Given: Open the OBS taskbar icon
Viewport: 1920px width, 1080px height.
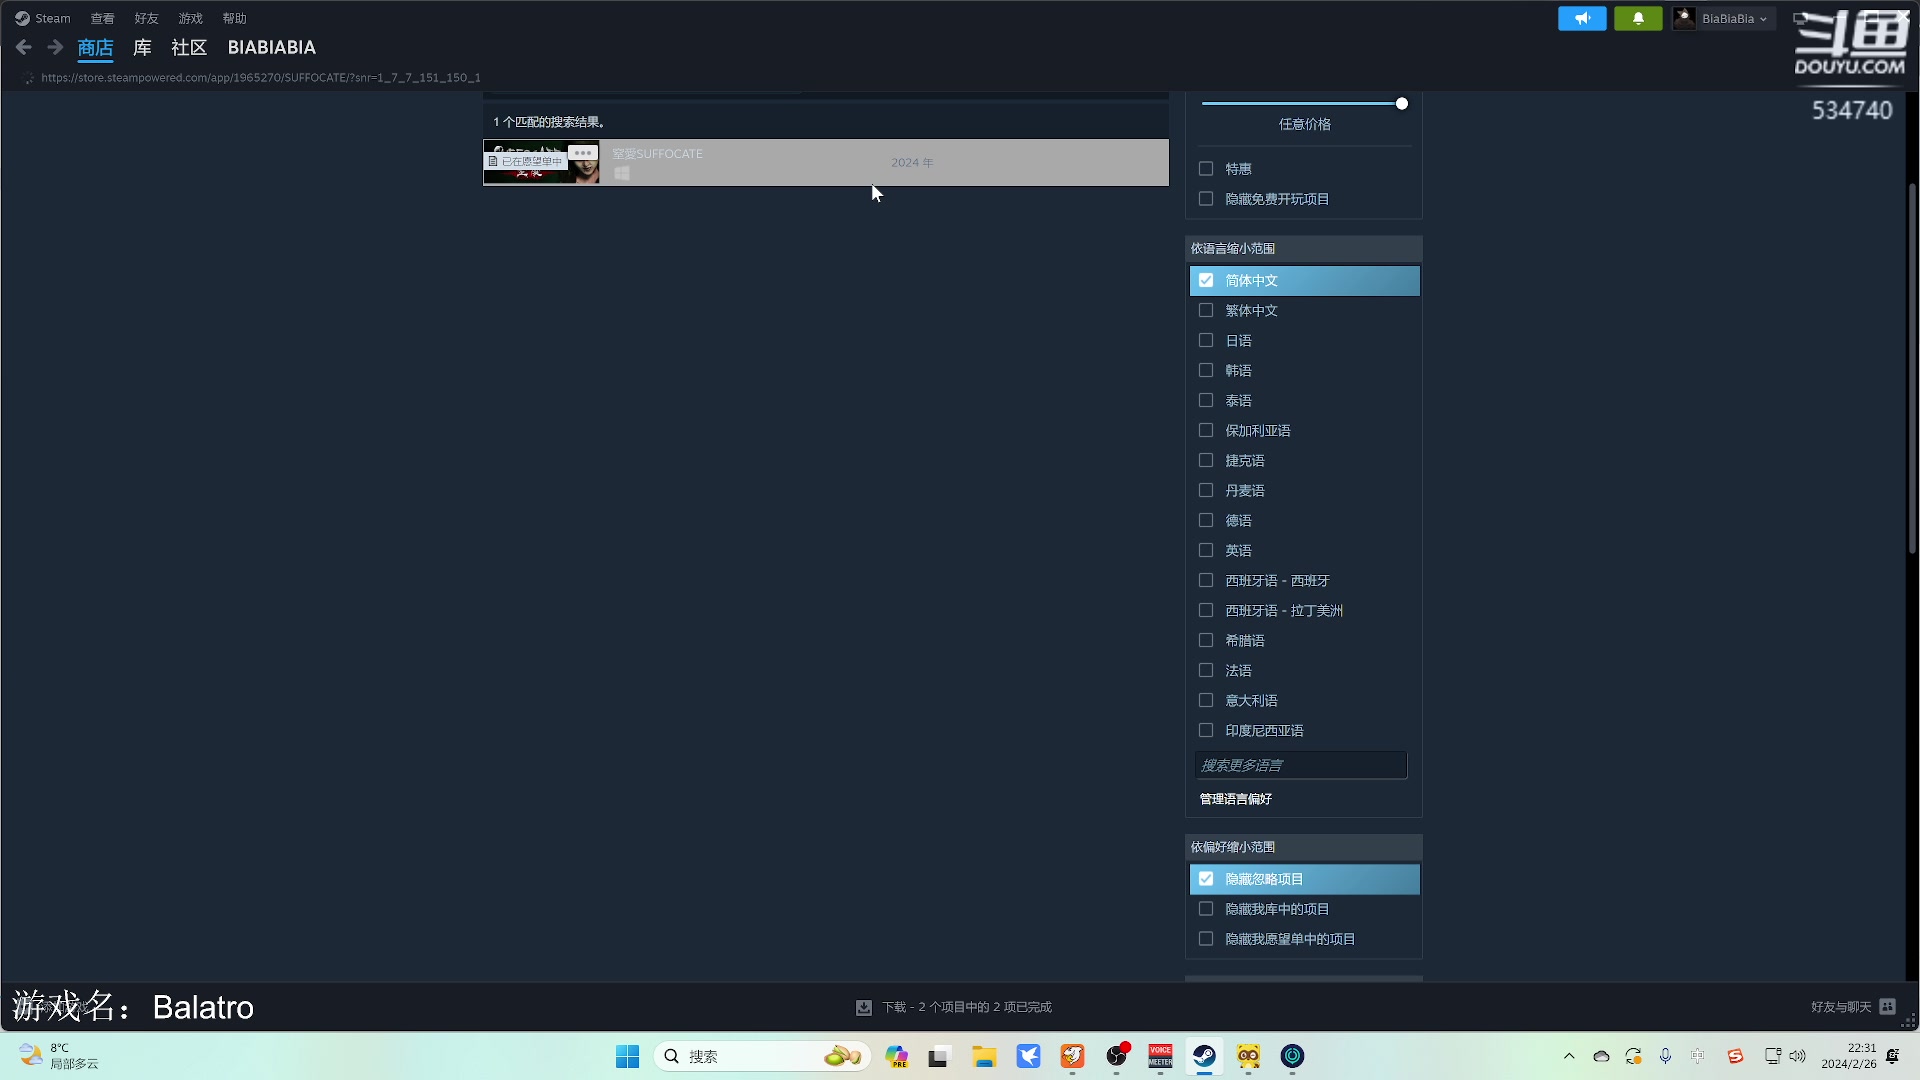Looking at the screenshot, I should point(1116,1056).
